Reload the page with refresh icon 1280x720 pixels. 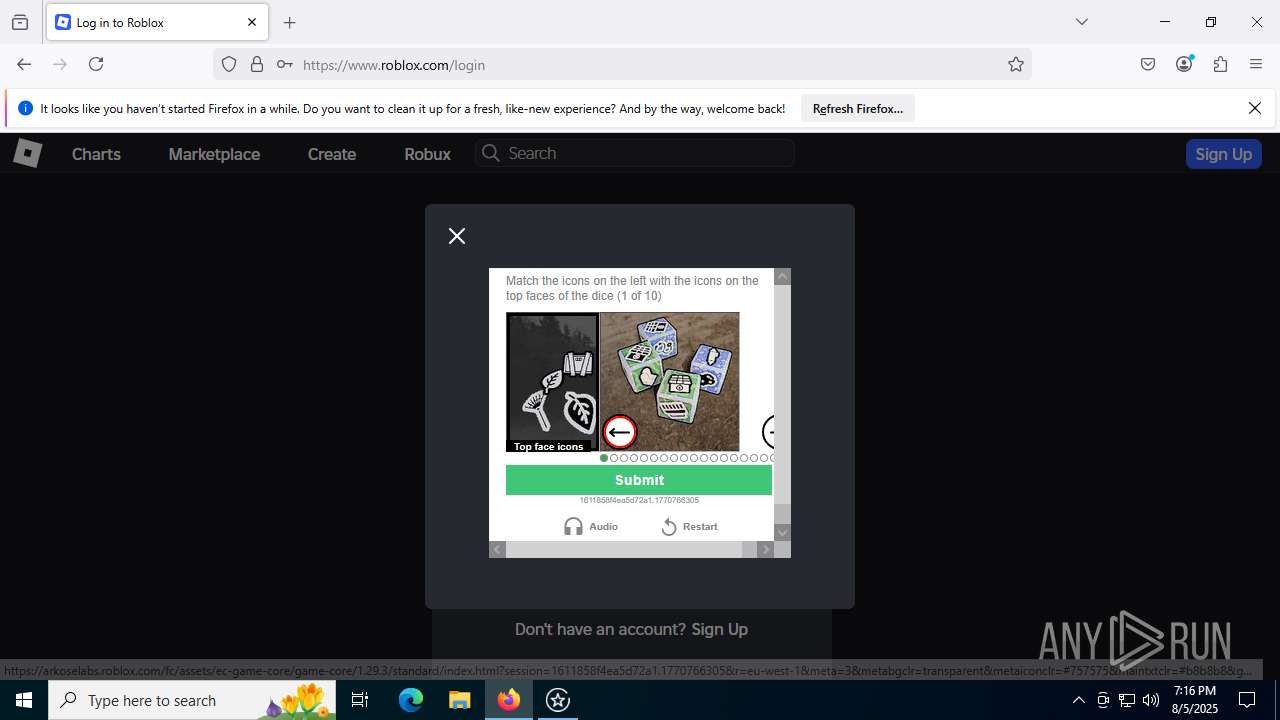tap(96, 64)
